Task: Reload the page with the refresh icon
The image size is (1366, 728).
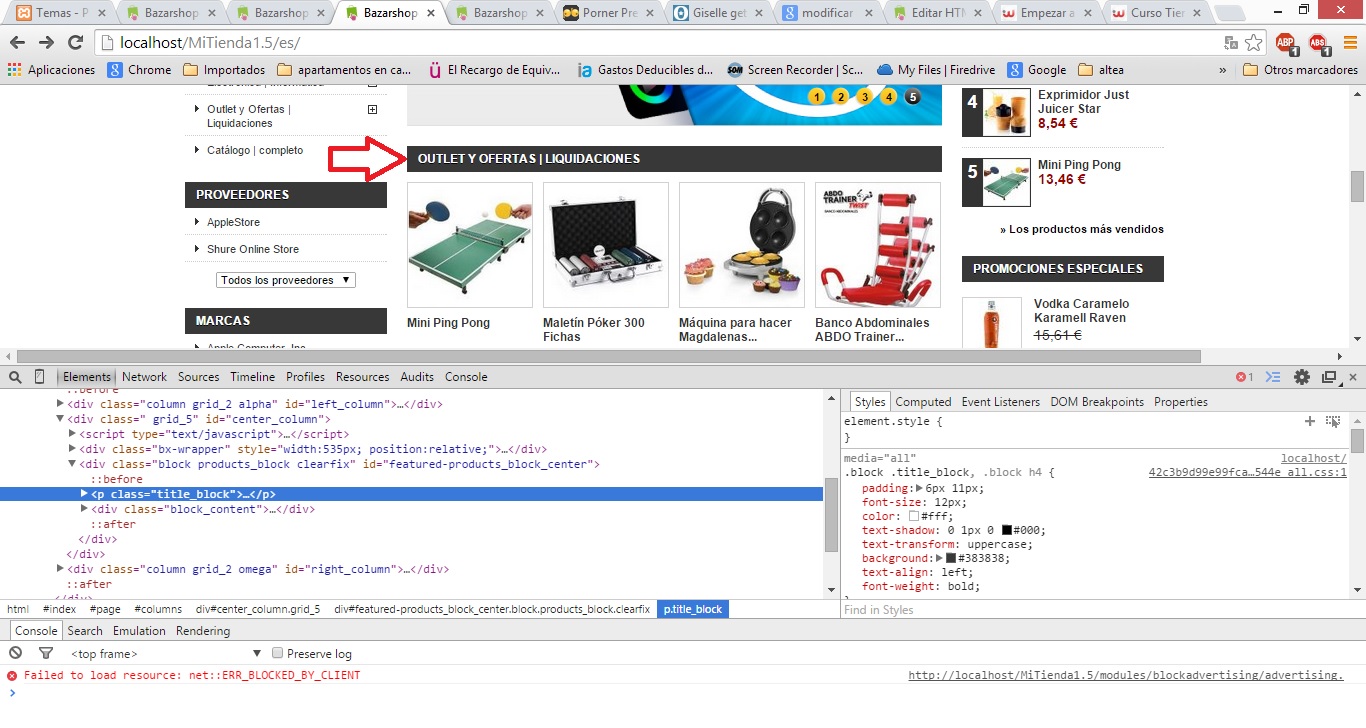Action: 75,43
